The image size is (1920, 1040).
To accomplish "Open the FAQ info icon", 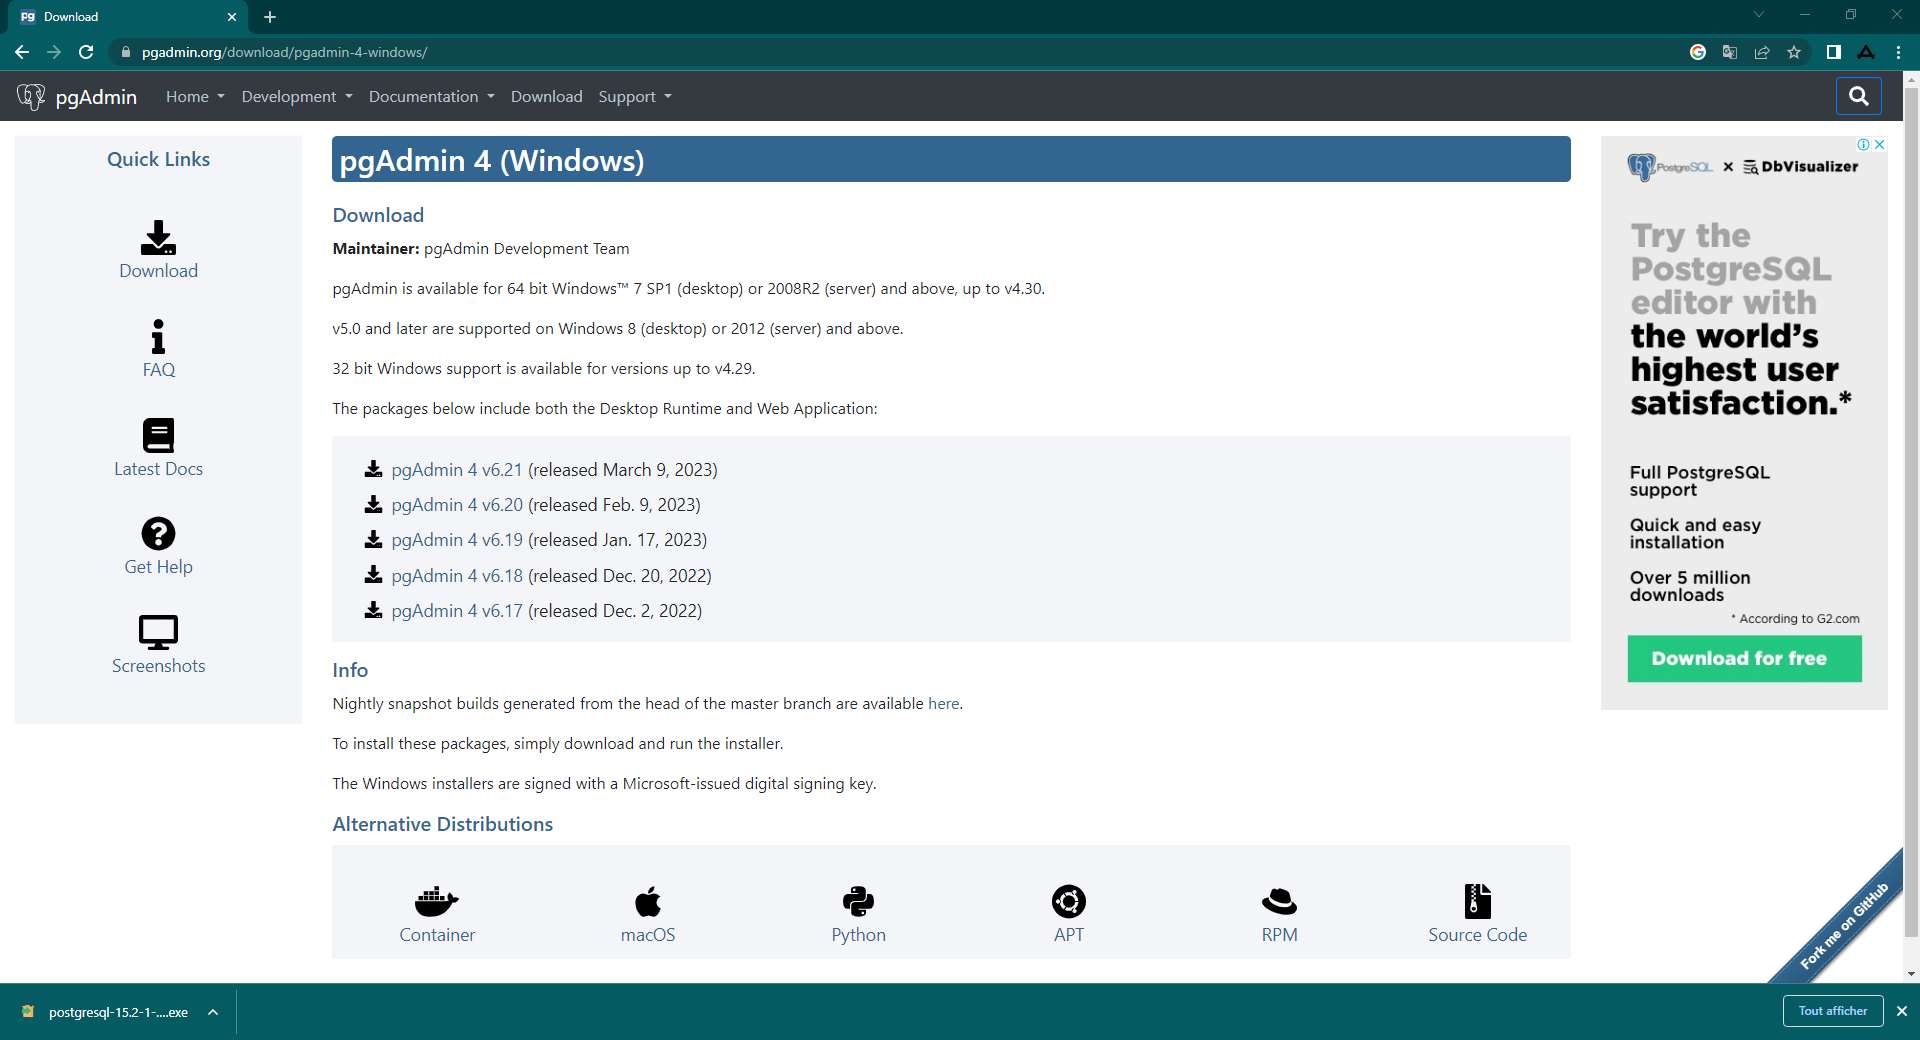I will [158, 336].
